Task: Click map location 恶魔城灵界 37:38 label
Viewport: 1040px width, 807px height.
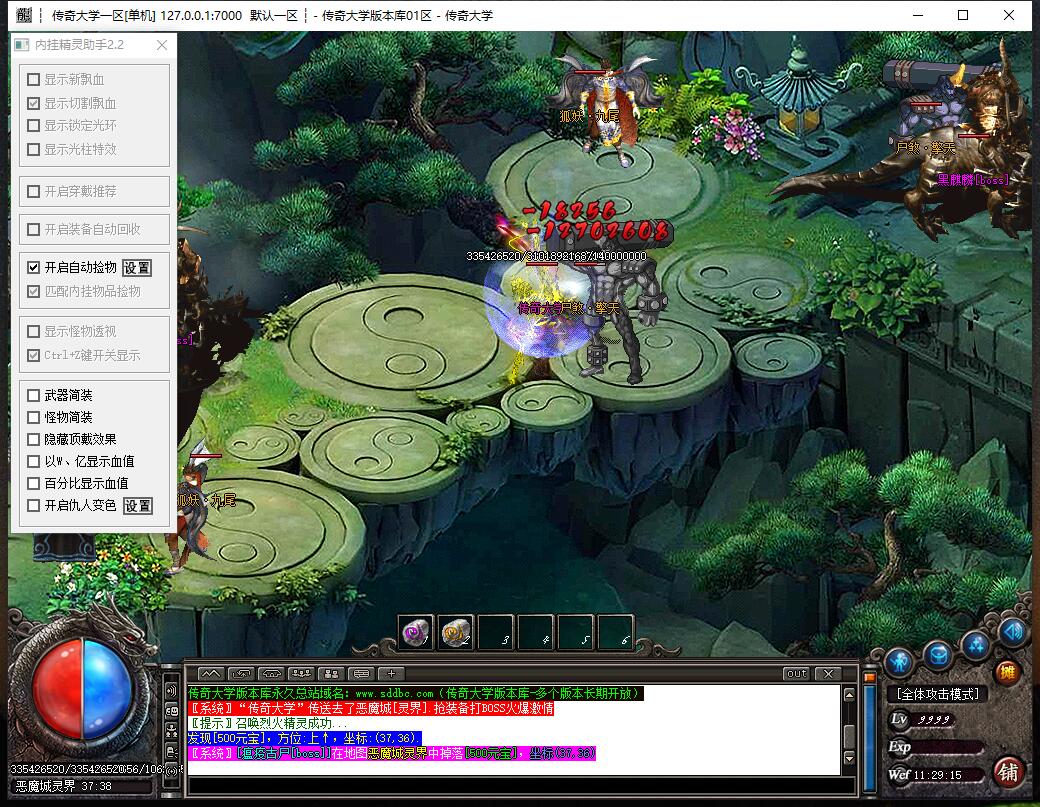Action: tap(64, 786)
